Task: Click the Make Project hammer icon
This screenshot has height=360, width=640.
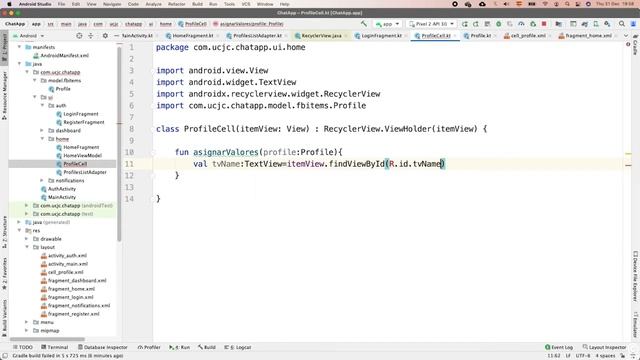Action: pos(363,24)
